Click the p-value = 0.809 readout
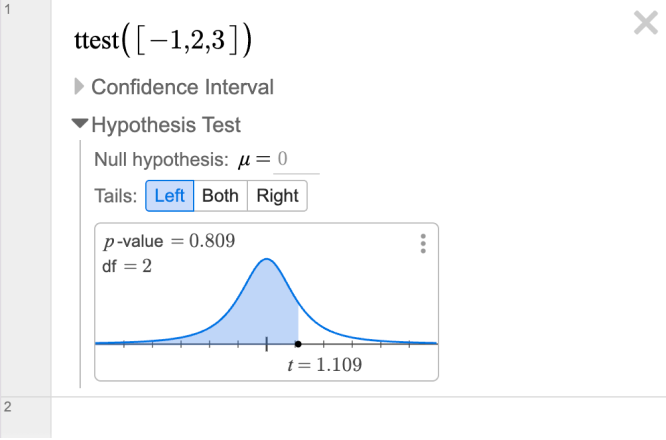Image resolution: width=666 pixels, height=440 pixels. (169, 241)
